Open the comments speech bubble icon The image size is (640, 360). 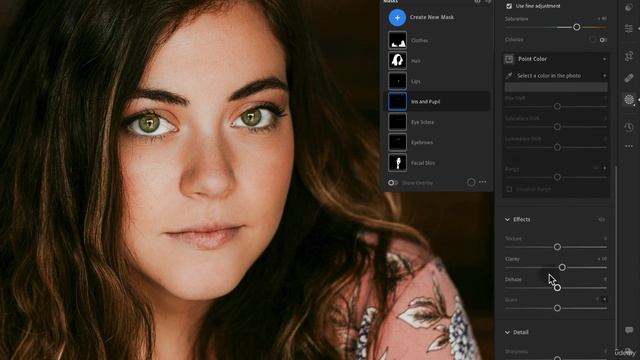click(629, 329)
